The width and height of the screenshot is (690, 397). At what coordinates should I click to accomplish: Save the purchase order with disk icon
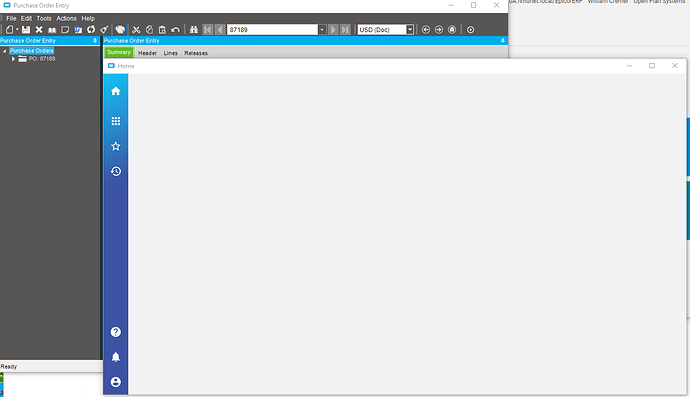26,29
